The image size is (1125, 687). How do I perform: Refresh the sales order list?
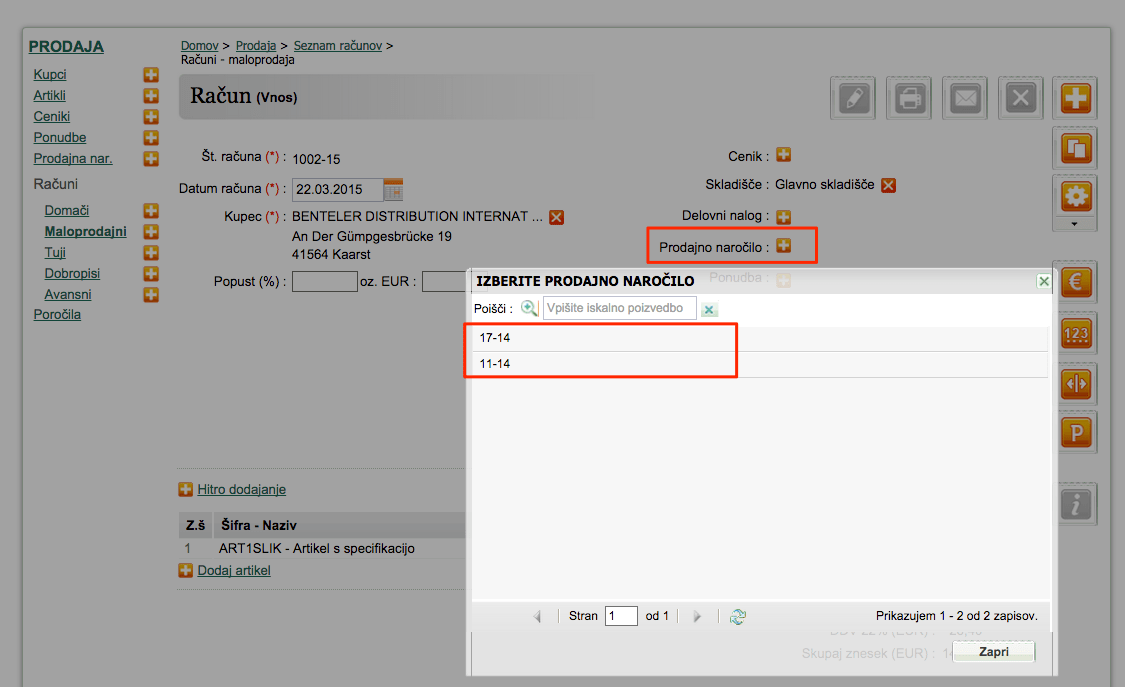click(738, 616)
